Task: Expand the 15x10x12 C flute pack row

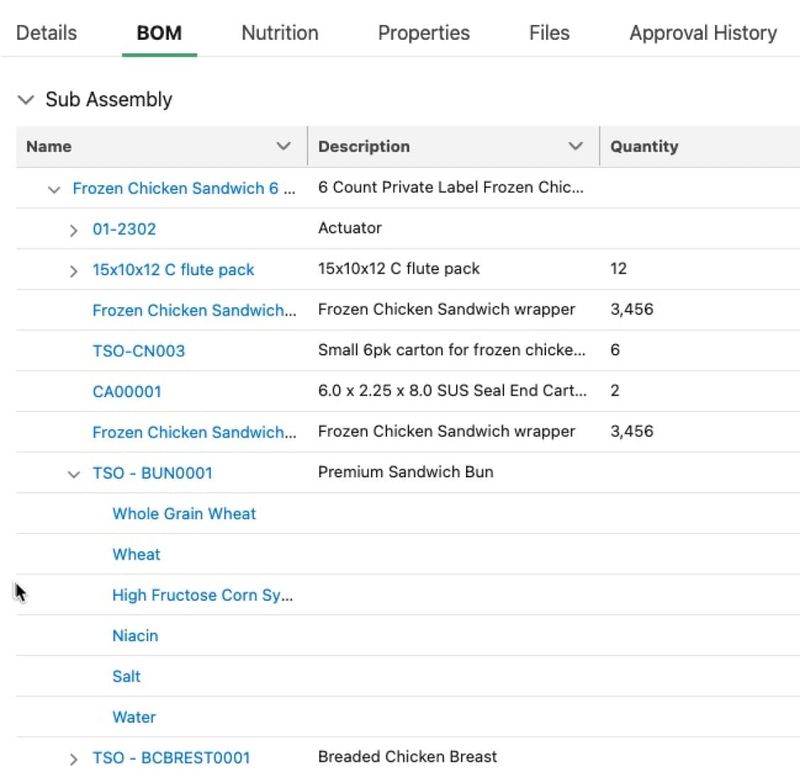Action: pyautogui.click(x=73, y=270)
